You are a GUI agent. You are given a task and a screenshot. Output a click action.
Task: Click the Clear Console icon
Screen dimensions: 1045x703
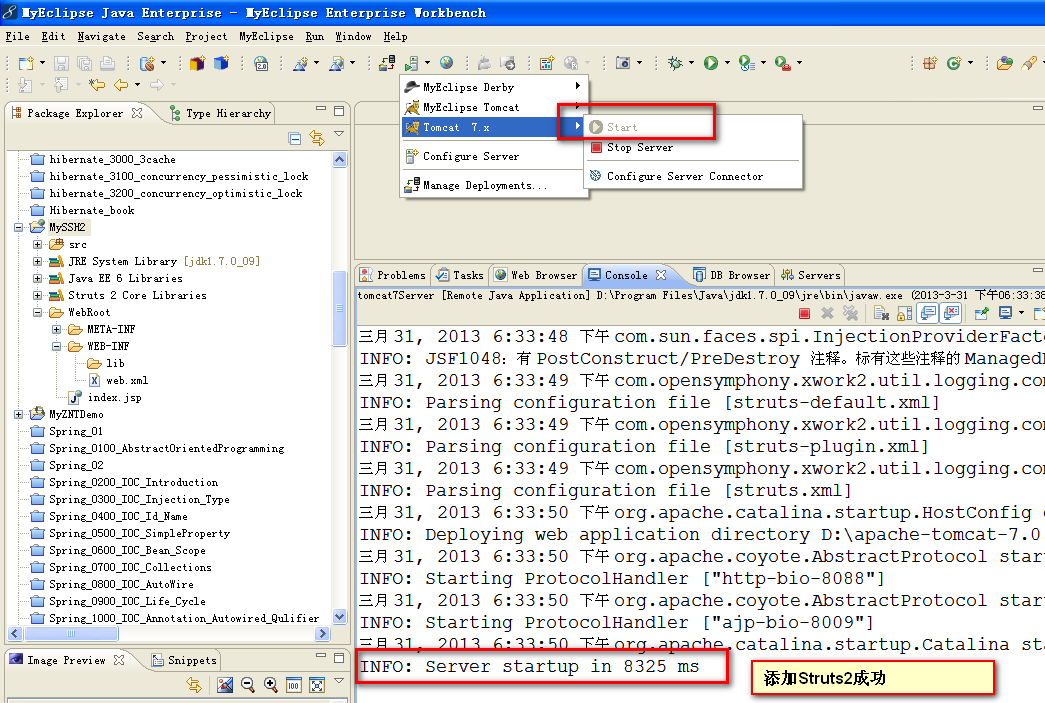[x=882, y=313]
